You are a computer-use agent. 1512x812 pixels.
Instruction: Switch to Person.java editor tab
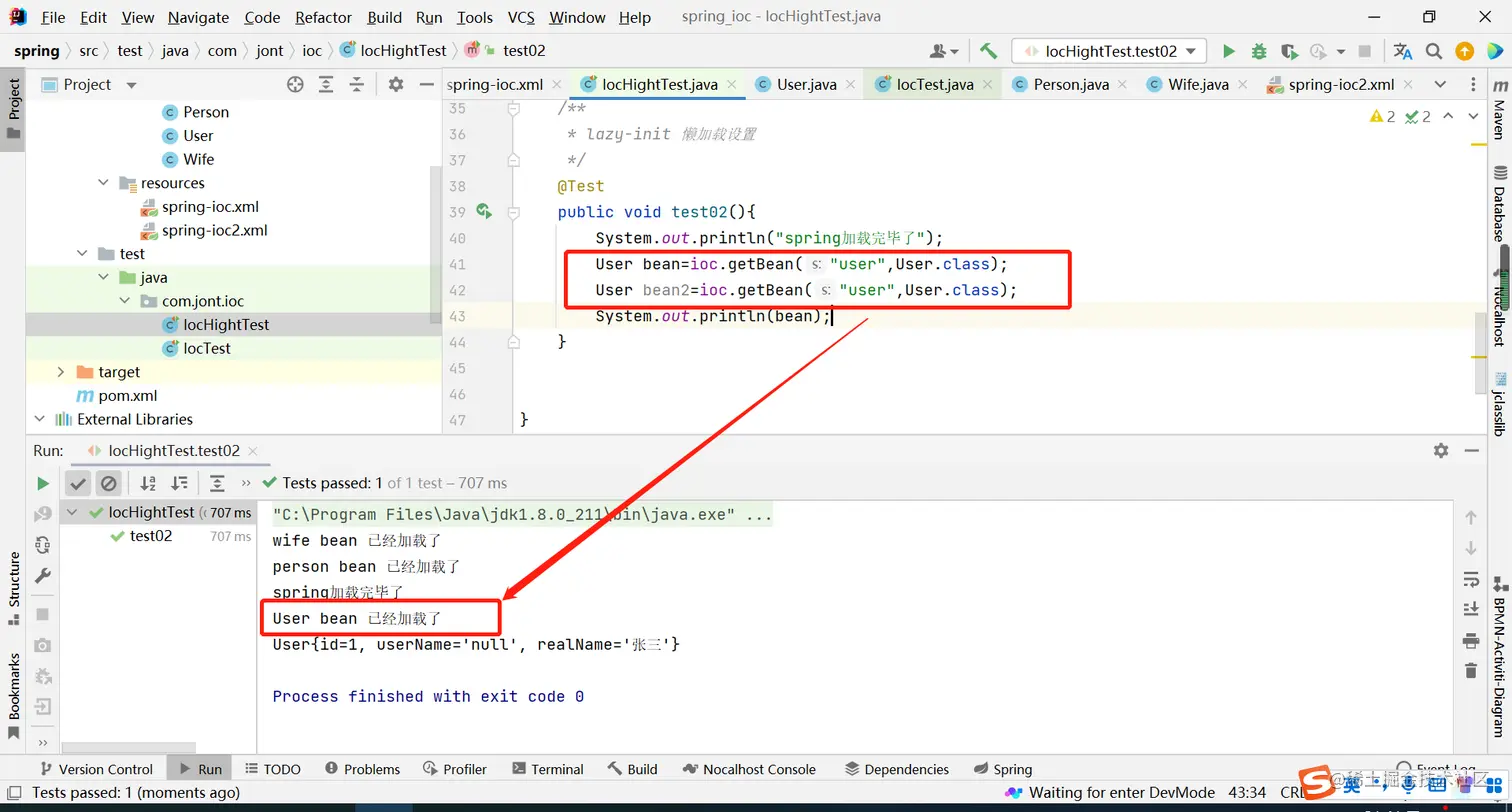point(1071,85)
